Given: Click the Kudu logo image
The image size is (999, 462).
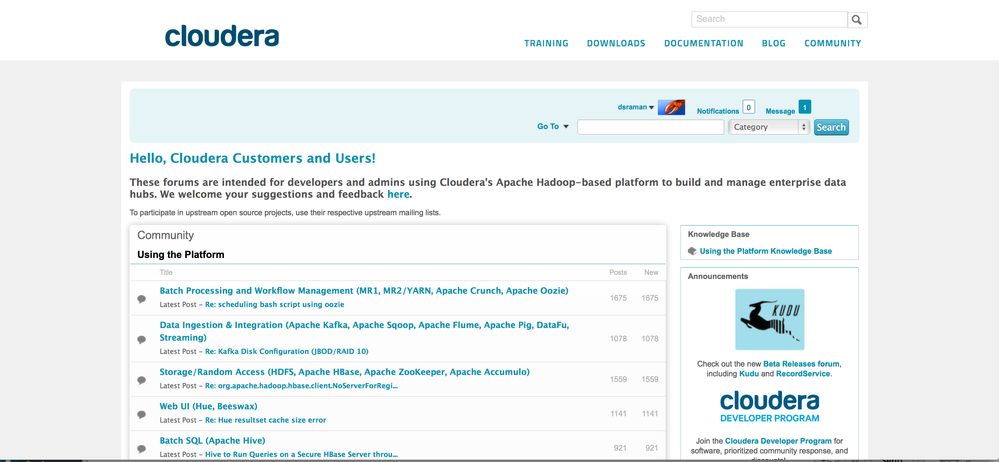Looking at the screenshot, I should pos(769,320).
